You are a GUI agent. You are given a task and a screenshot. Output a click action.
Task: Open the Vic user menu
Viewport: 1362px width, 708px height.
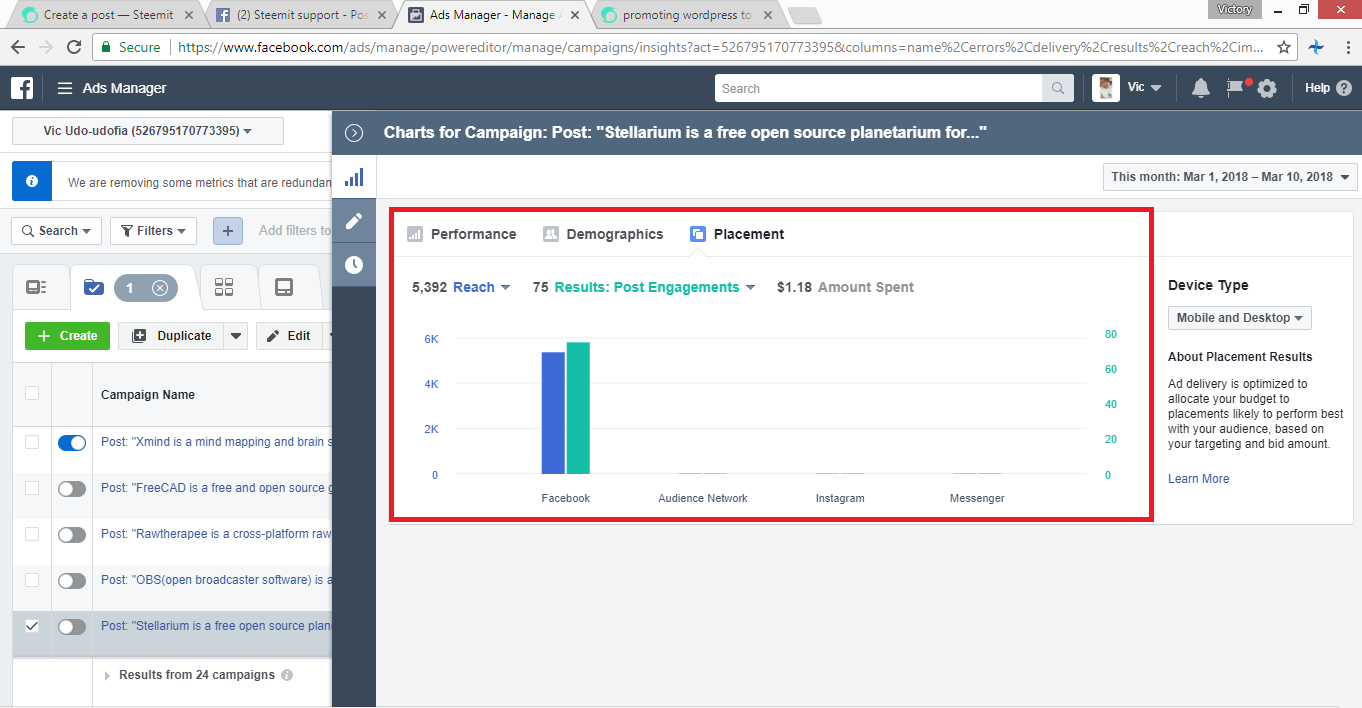1144,88
